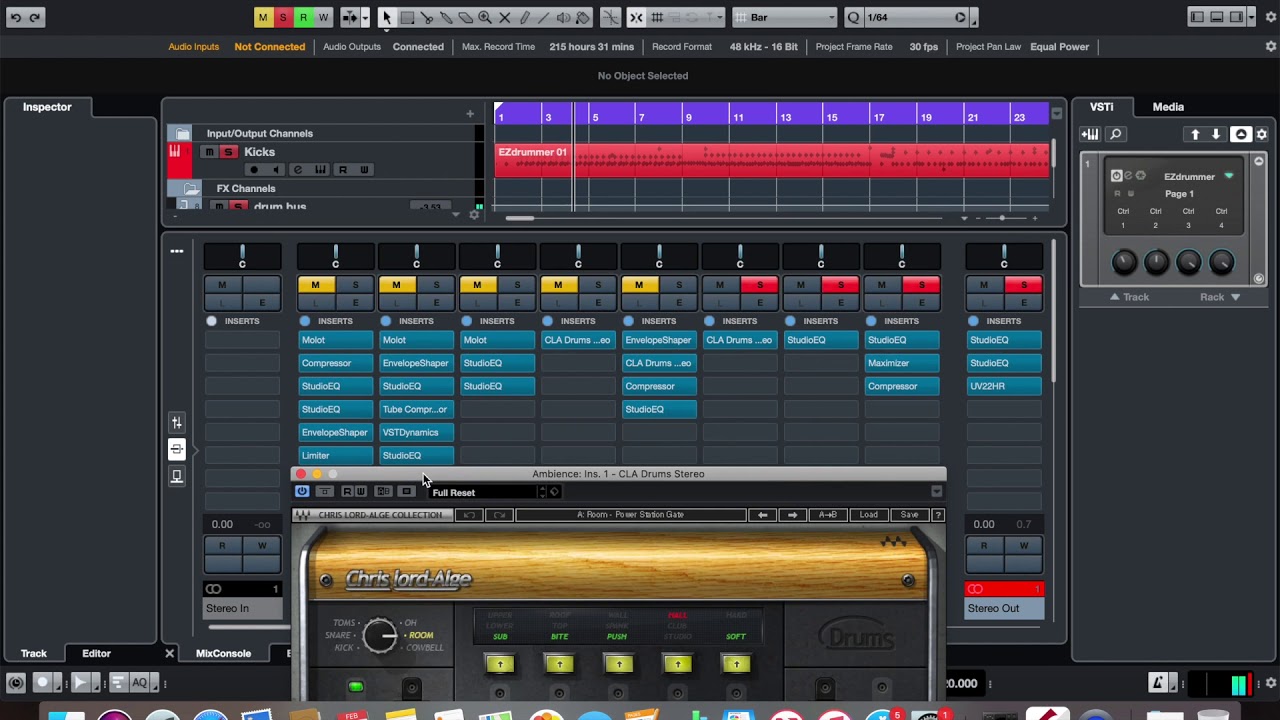Screen dimensions: 1280x720
Task: Open the Limiter insert slot
Action: pos(335,455)
